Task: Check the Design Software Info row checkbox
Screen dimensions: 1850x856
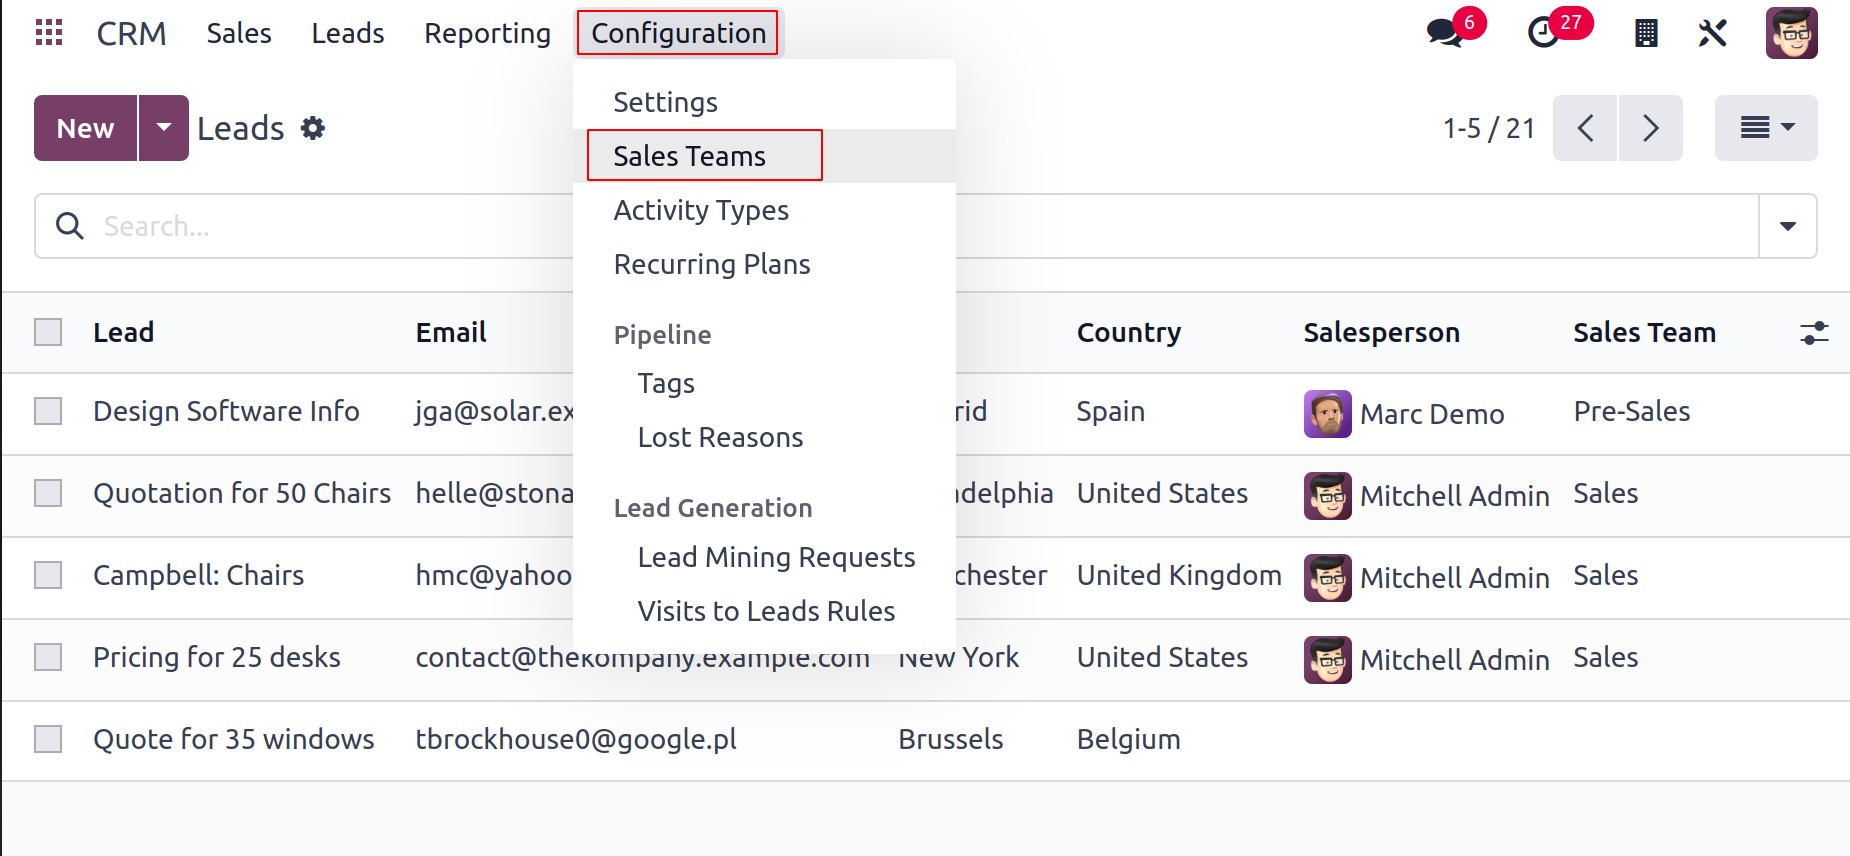Action: point(48,411)
